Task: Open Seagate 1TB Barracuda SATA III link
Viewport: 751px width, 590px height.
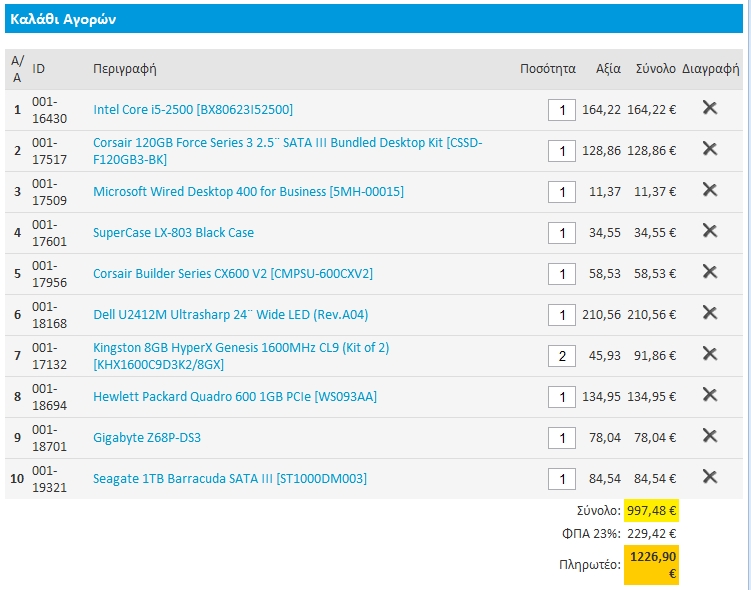Action: pyautogui.click(x=230, y=478)
